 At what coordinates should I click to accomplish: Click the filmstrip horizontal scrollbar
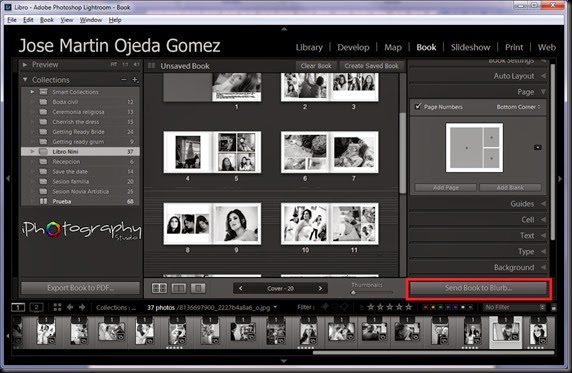point(433,353)
